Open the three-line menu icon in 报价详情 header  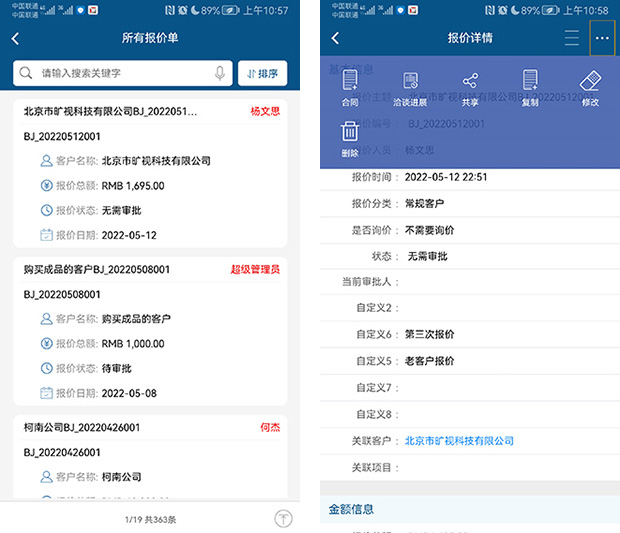(572, 38)
